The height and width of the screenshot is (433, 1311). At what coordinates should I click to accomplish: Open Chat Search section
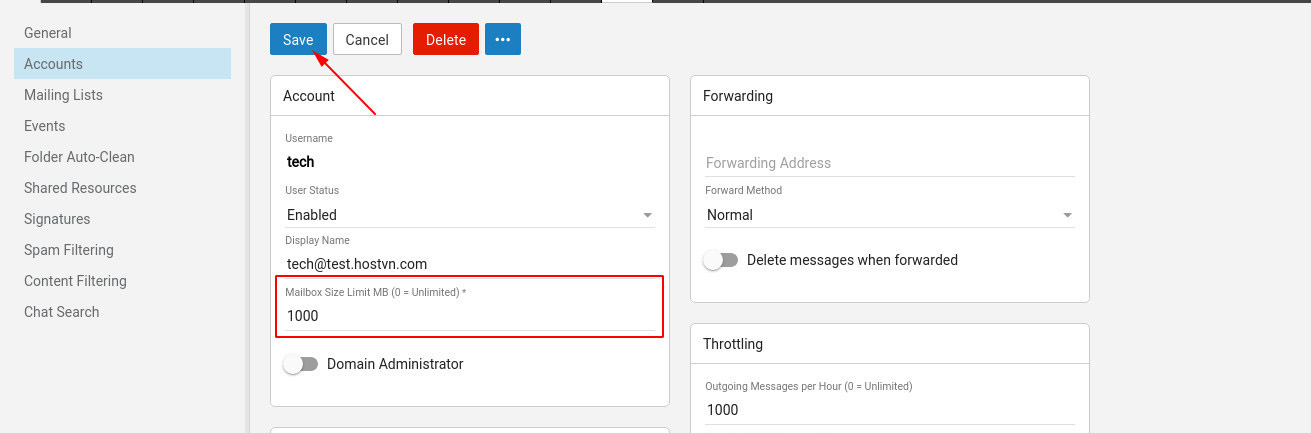point(62,312)
